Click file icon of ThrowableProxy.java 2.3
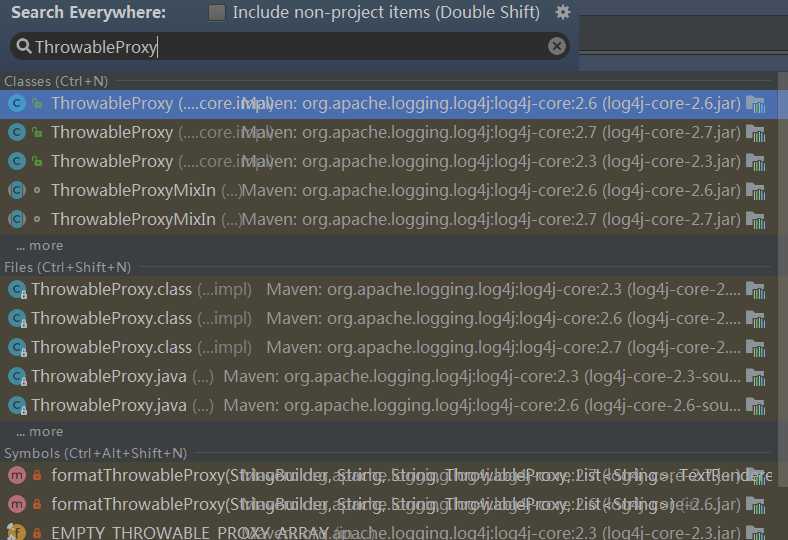Screen dimensions: 788x540 point(18,377)
